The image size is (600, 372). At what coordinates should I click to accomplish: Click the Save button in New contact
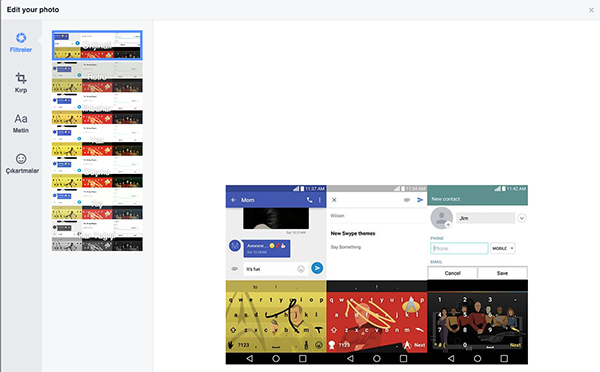502,273
